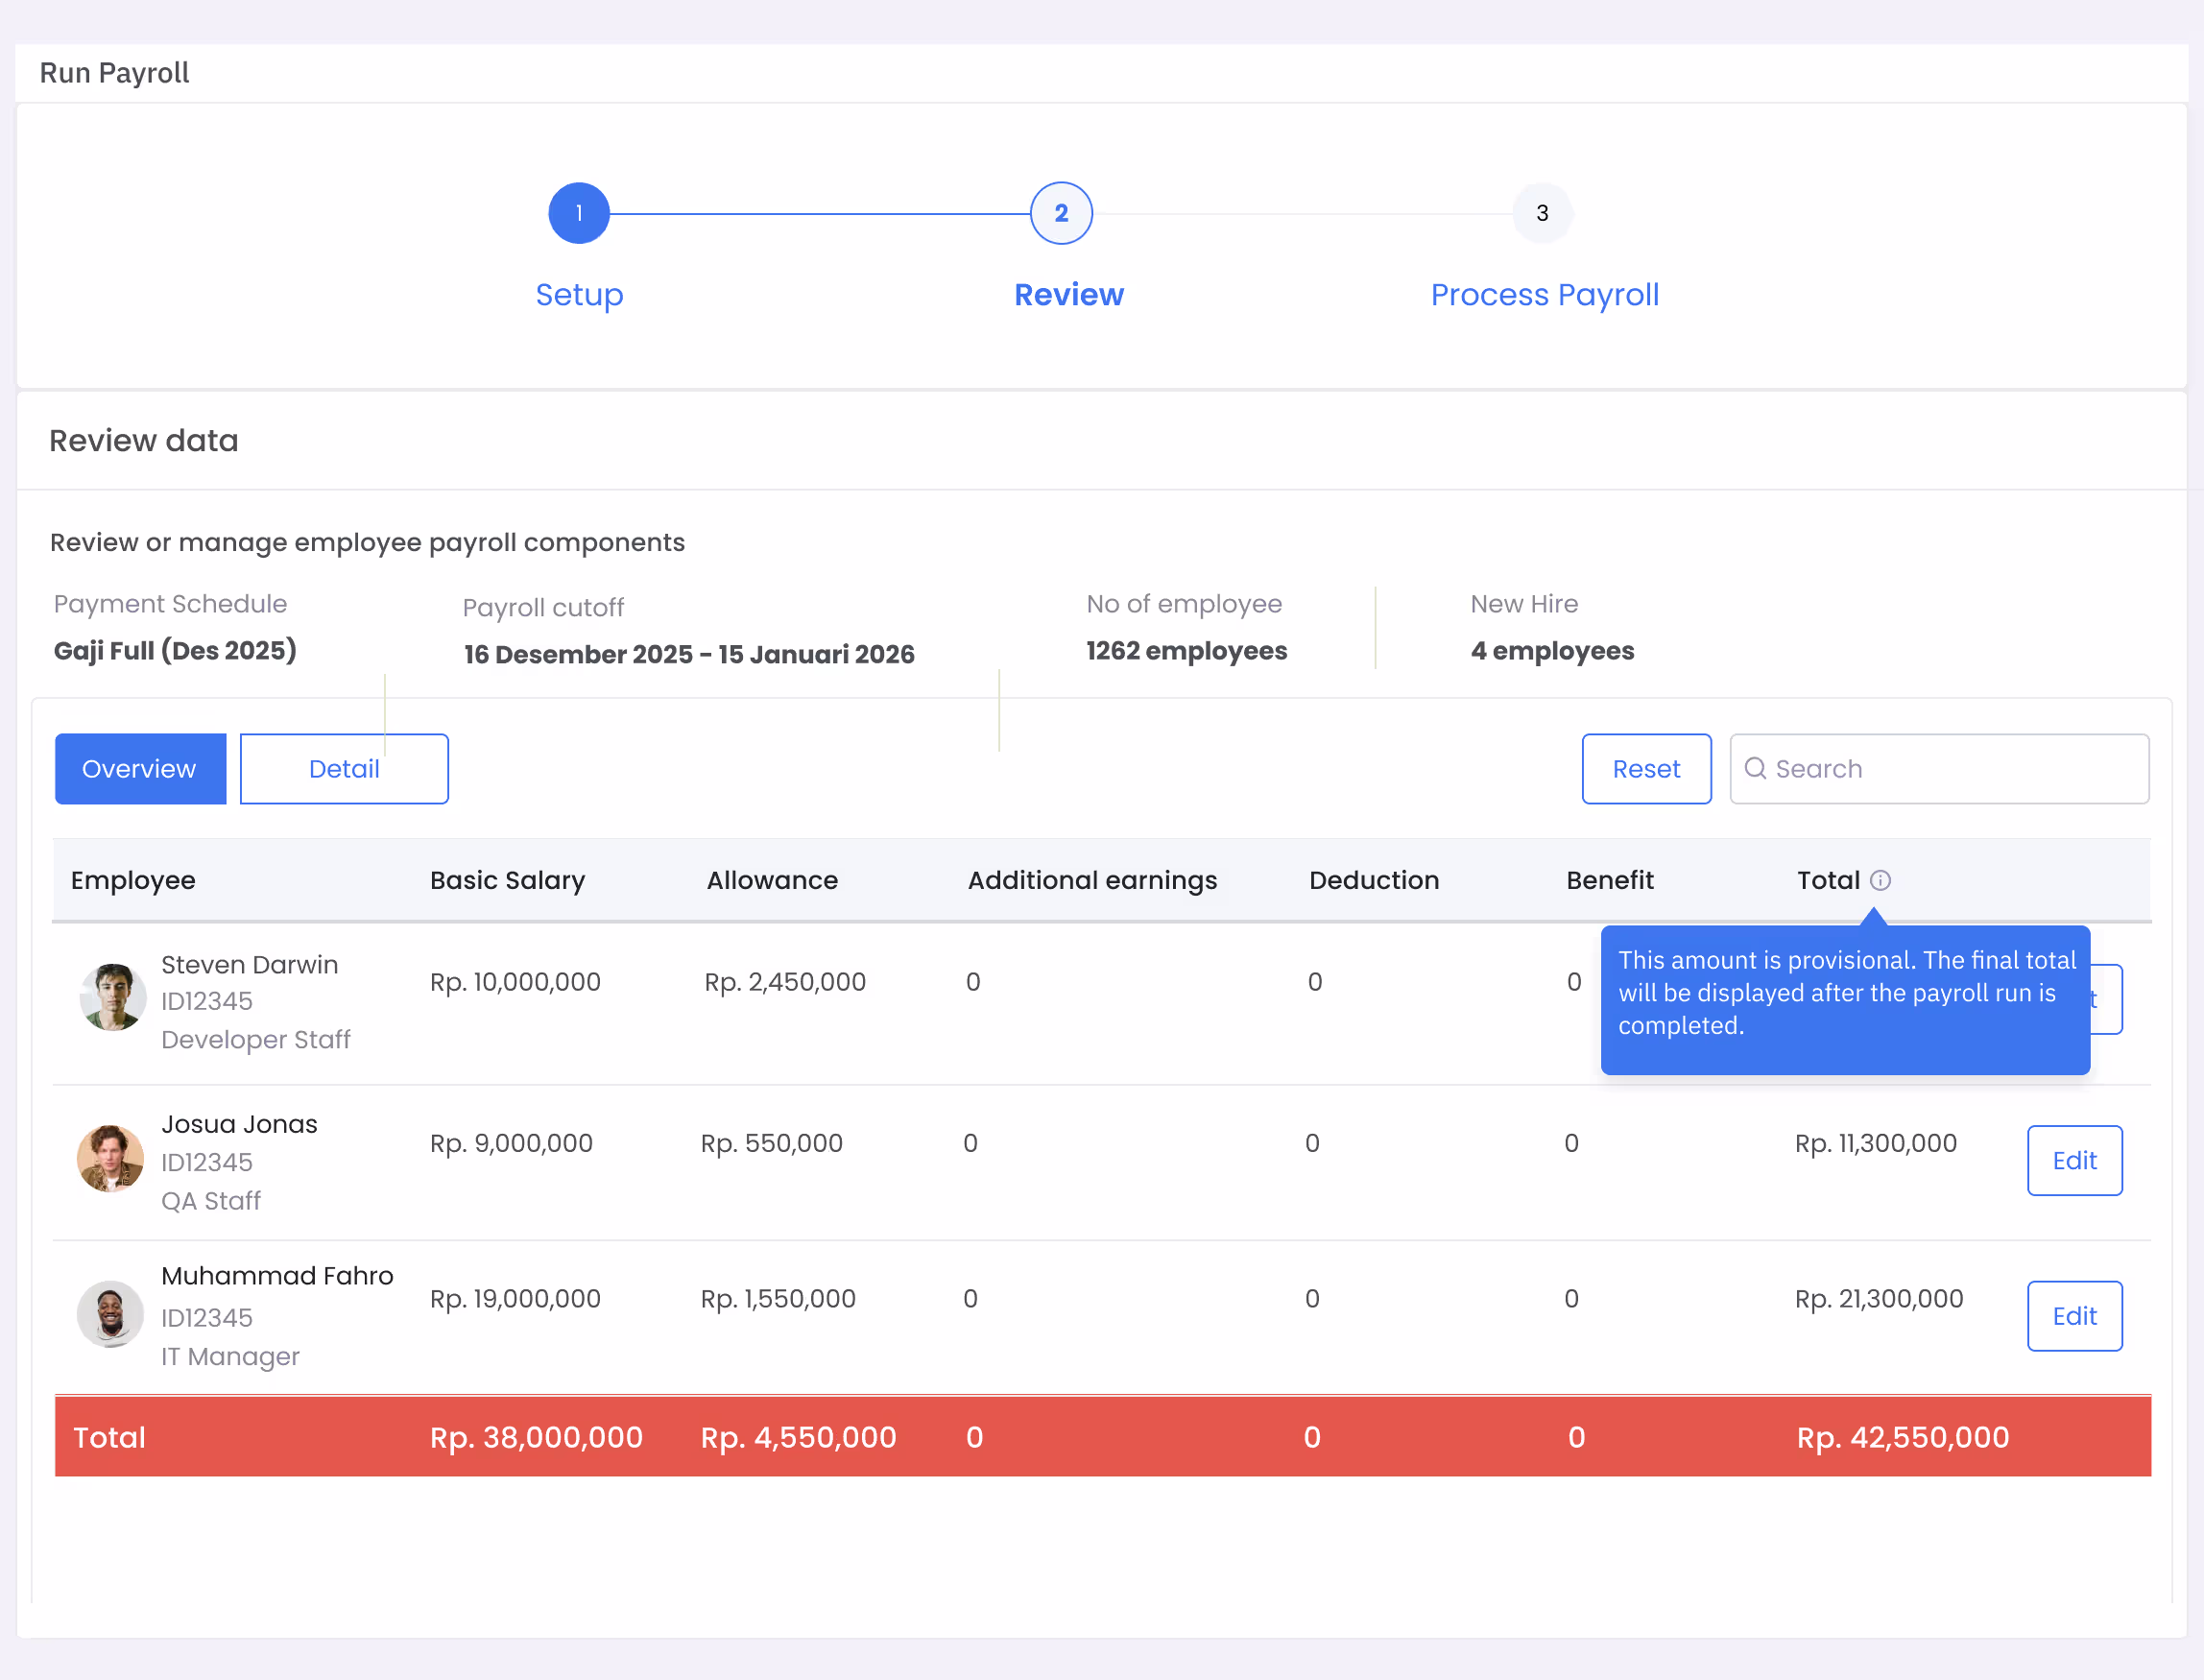Screen dimensions: 2204x1680
Task: Open Josua Jonas's avatar photo
Action: pyautogui.click(x=110, y=1158)
